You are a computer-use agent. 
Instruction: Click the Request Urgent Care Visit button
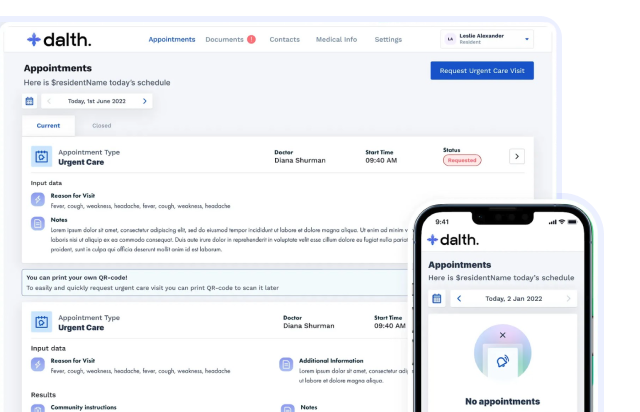(481, 70)
